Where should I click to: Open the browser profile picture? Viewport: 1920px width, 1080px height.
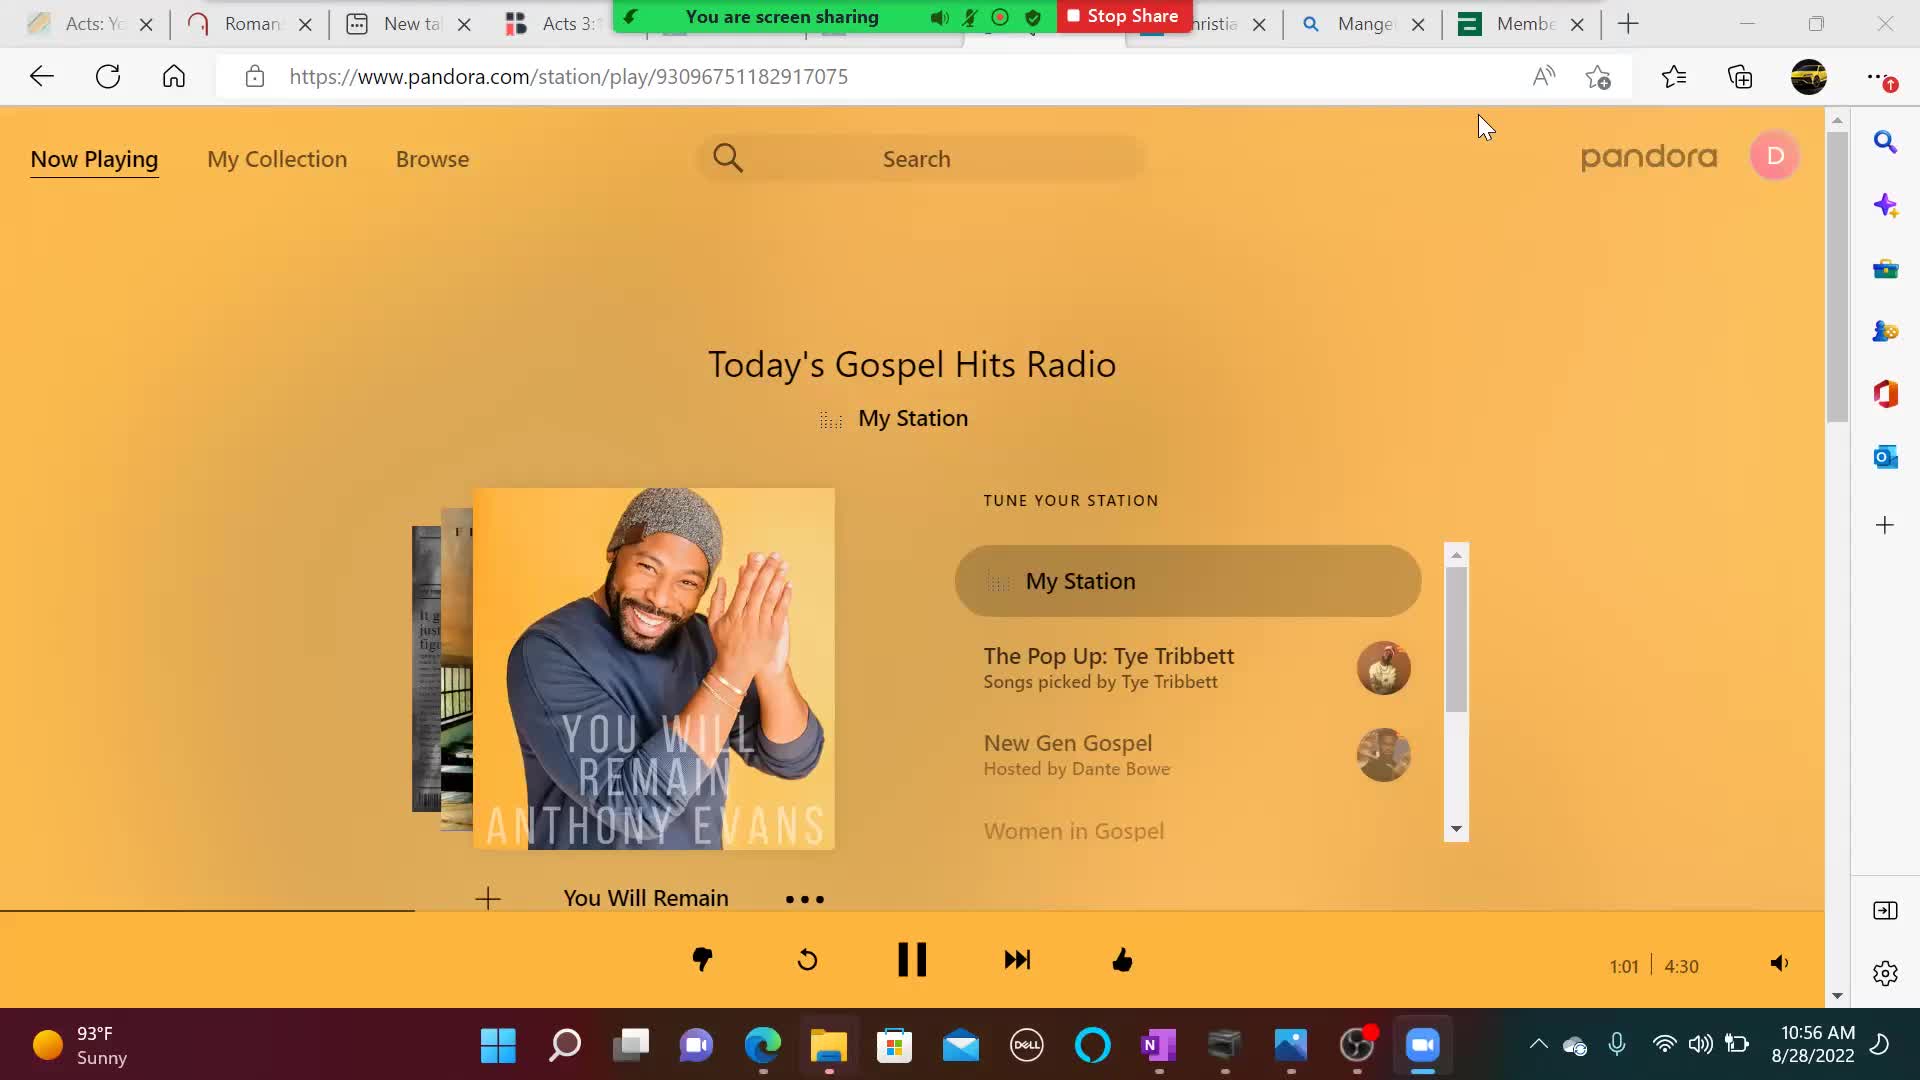tap(1809, 77)
